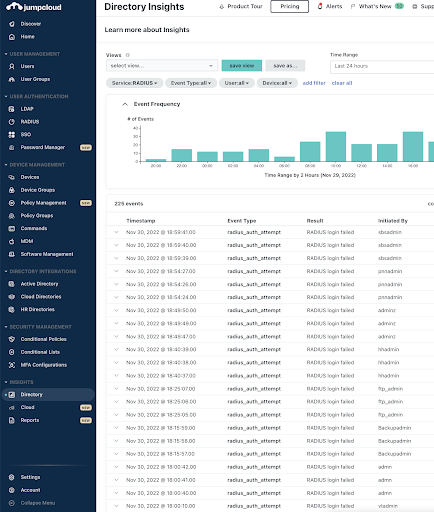Click the 16:00 bar in the chart
Screen dimensions: 434x512
click(413, 147)
